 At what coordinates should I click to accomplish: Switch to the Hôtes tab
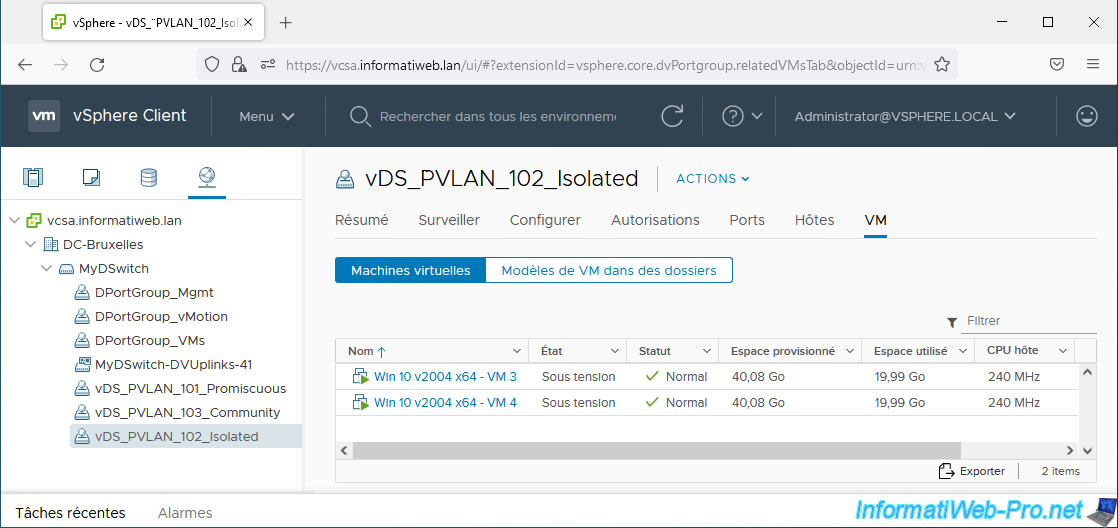814,220
